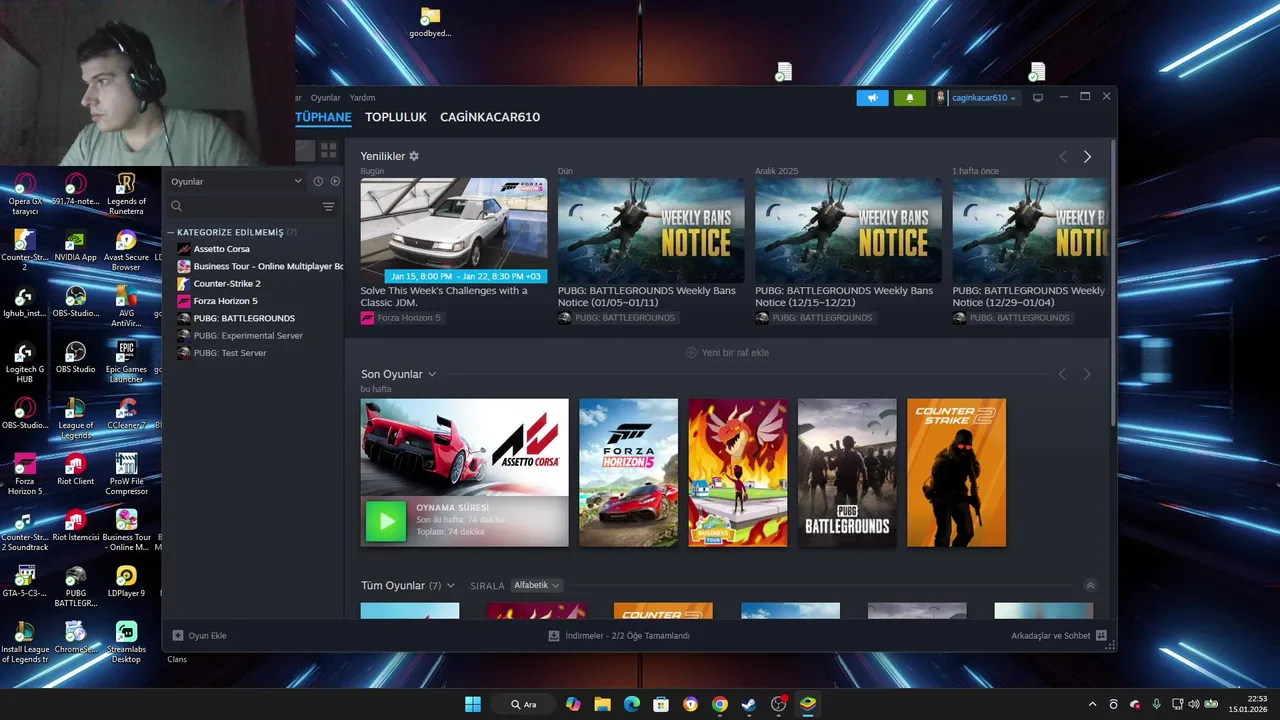Click the Windows Start button
This screenshot has width=1280, height=720.
point(473,704)
